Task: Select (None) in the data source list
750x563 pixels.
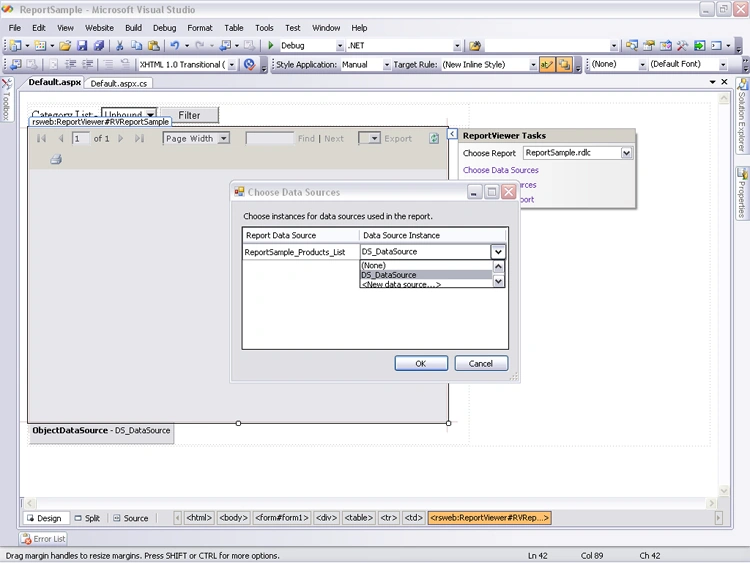Action: pos(426,265)
